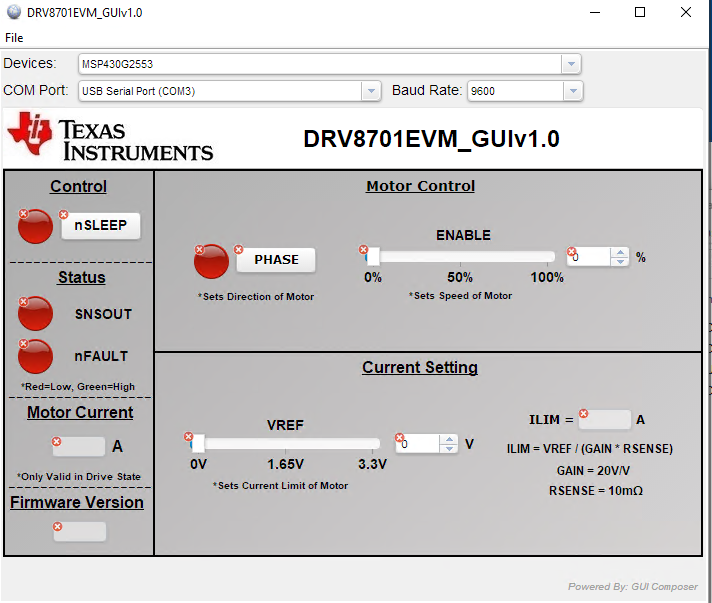Click the 'RSENSE = 10mΩ' text
The image size is (712, 603).
596,491
